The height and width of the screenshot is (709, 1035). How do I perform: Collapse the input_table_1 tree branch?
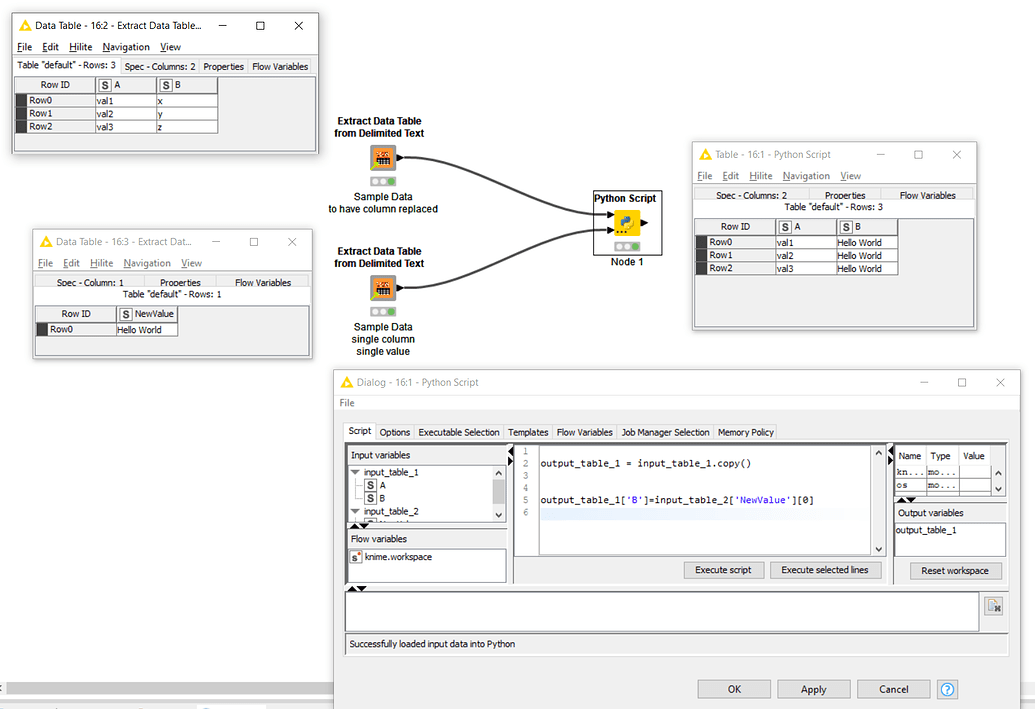[x=356, y=471]
